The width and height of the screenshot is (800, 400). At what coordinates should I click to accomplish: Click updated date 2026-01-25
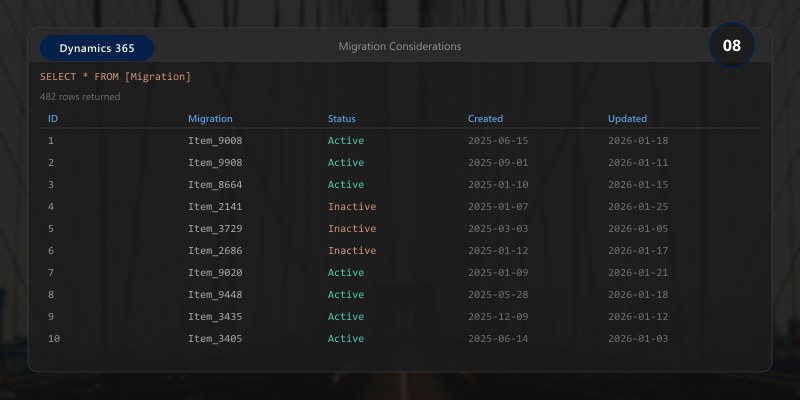pos(638,207)
